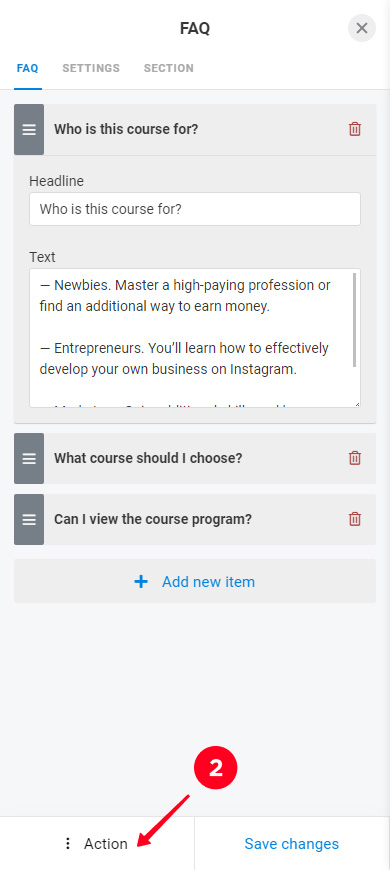Focus the Headline input field
Image resolution: width=390 pixels, height=870 pixels.
click(x=195, y=209)
